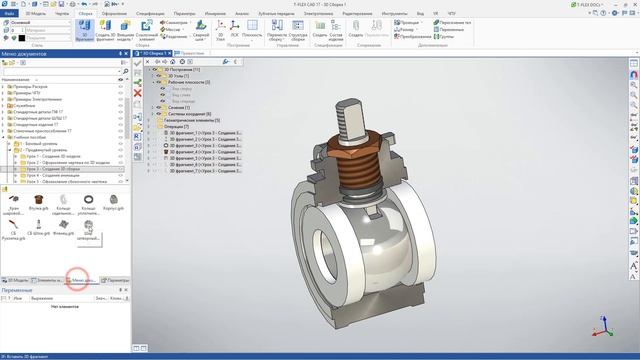640x360 pixels.
Task: Choose the Ссылочный элемент tool
Action: tap(146, 31)
